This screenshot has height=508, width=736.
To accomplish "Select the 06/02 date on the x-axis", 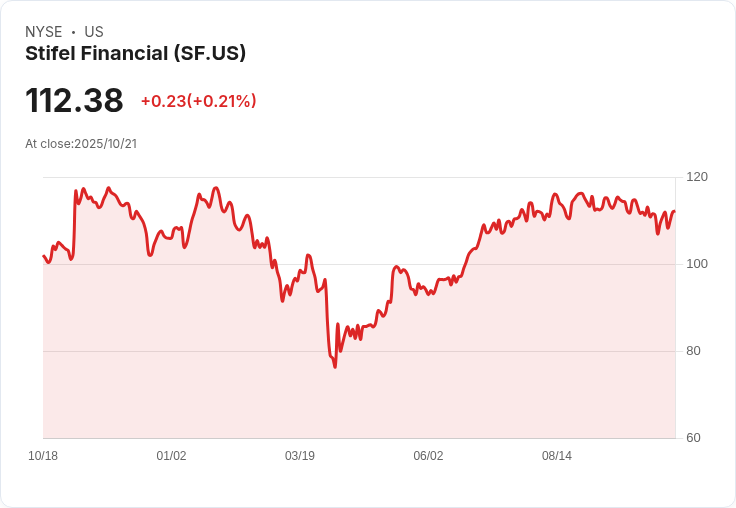I will click(x=428, y=456).
